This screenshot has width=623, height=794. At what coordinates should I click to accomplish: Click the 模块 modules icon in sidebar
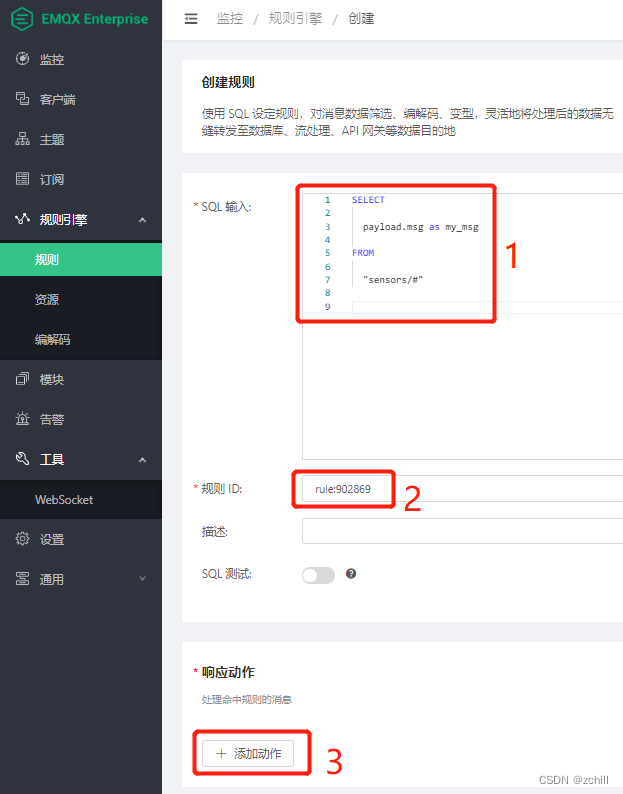pos(22,379)
